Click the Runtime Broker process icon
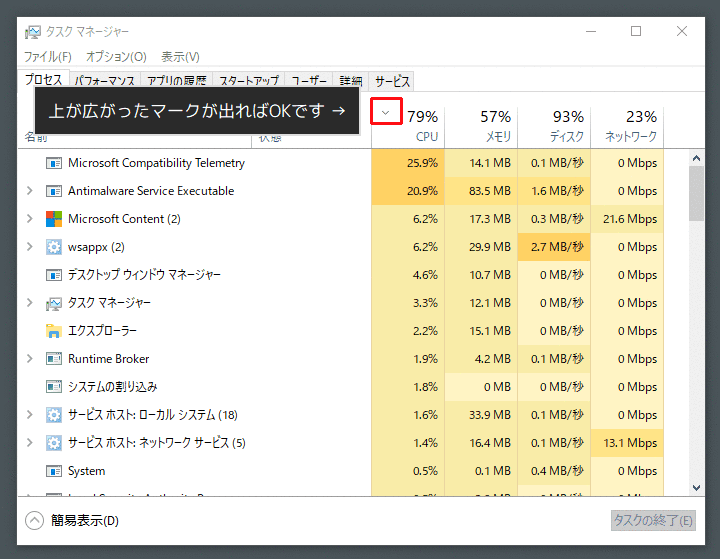This screenshot has width=720, height=559. pyautogui.click(x=54, y=359)
